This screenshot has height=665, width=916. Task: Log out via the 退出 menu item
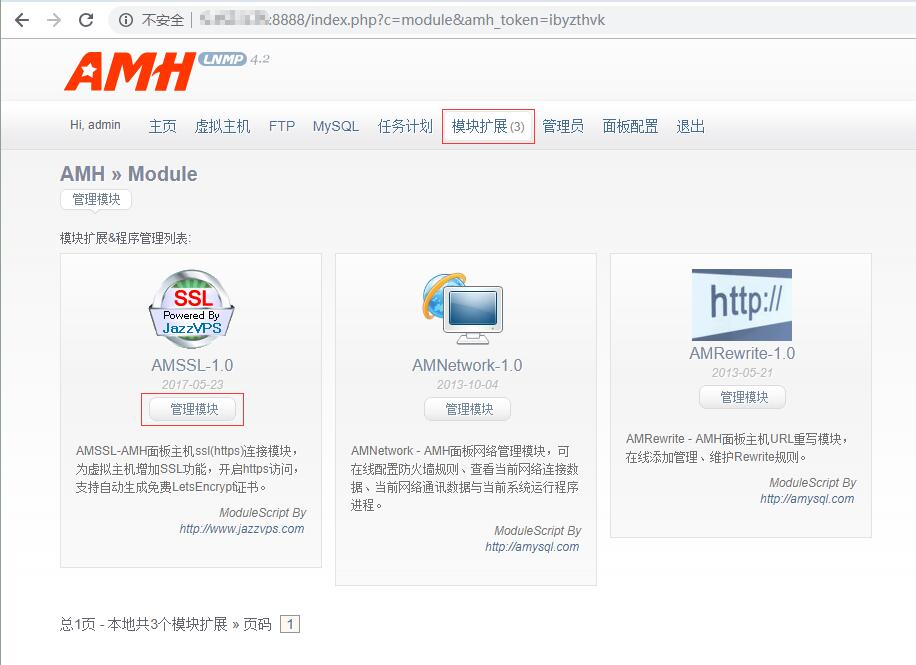click(691, 126)
